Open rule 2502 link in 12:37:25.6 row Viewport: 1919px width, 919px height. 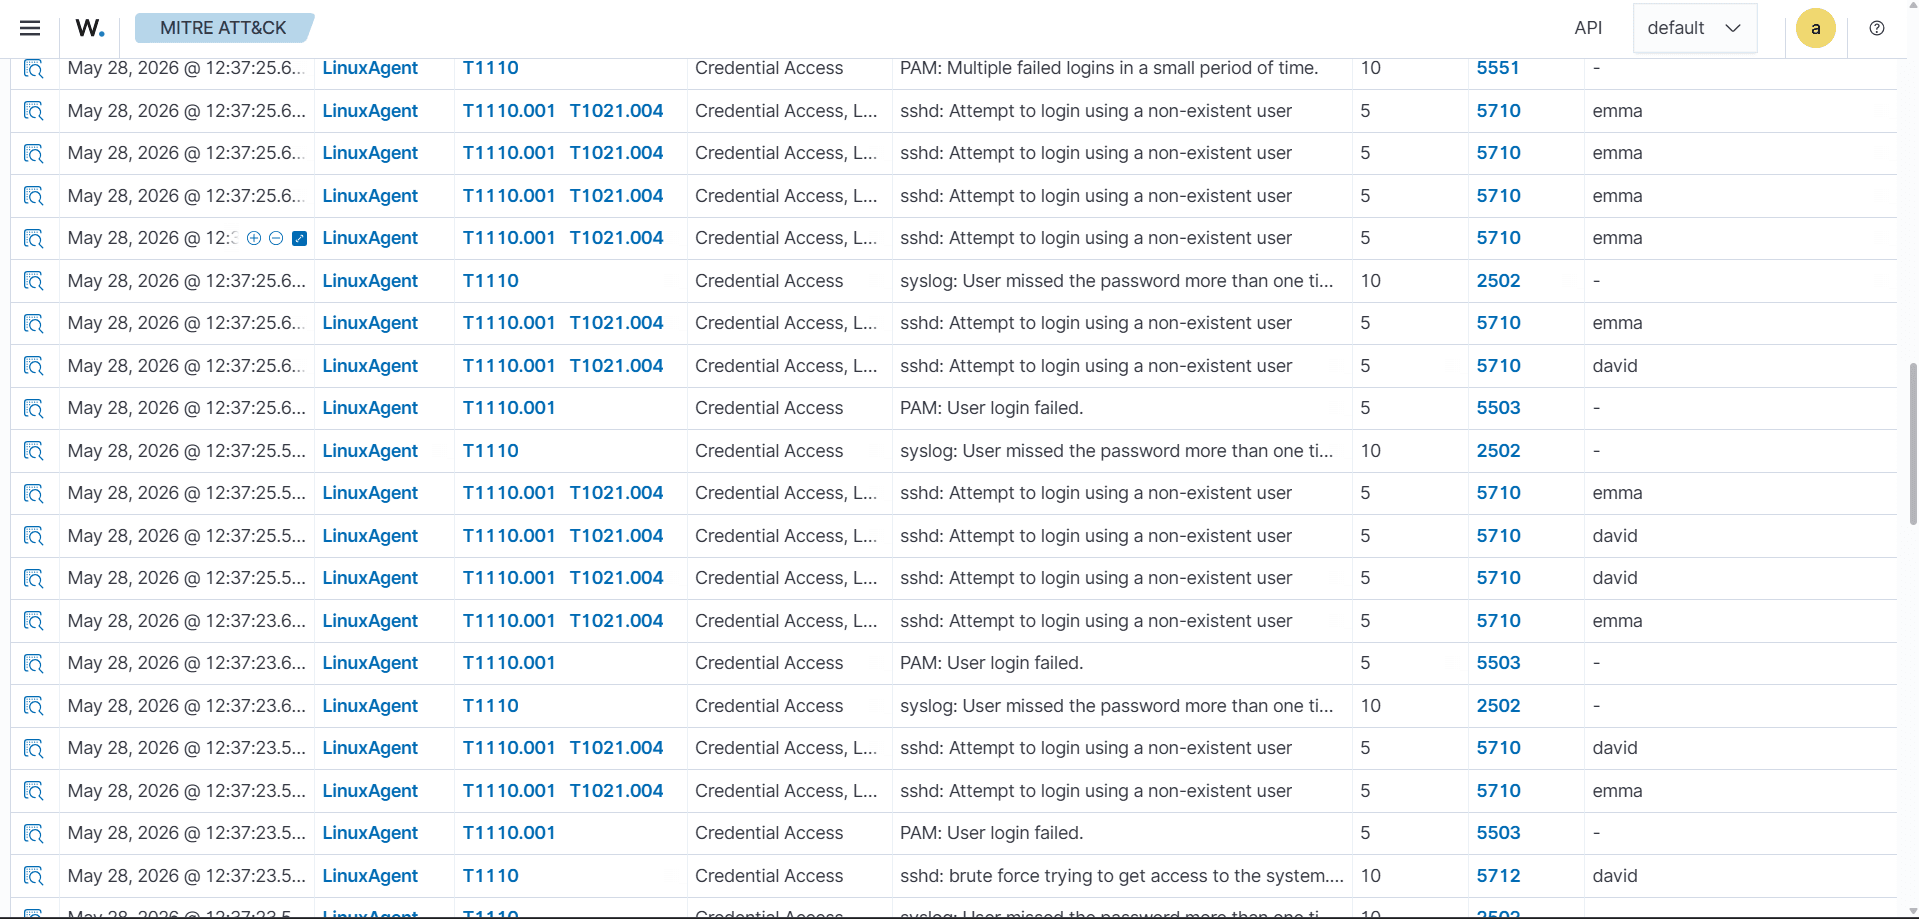tap(1498, 281)
